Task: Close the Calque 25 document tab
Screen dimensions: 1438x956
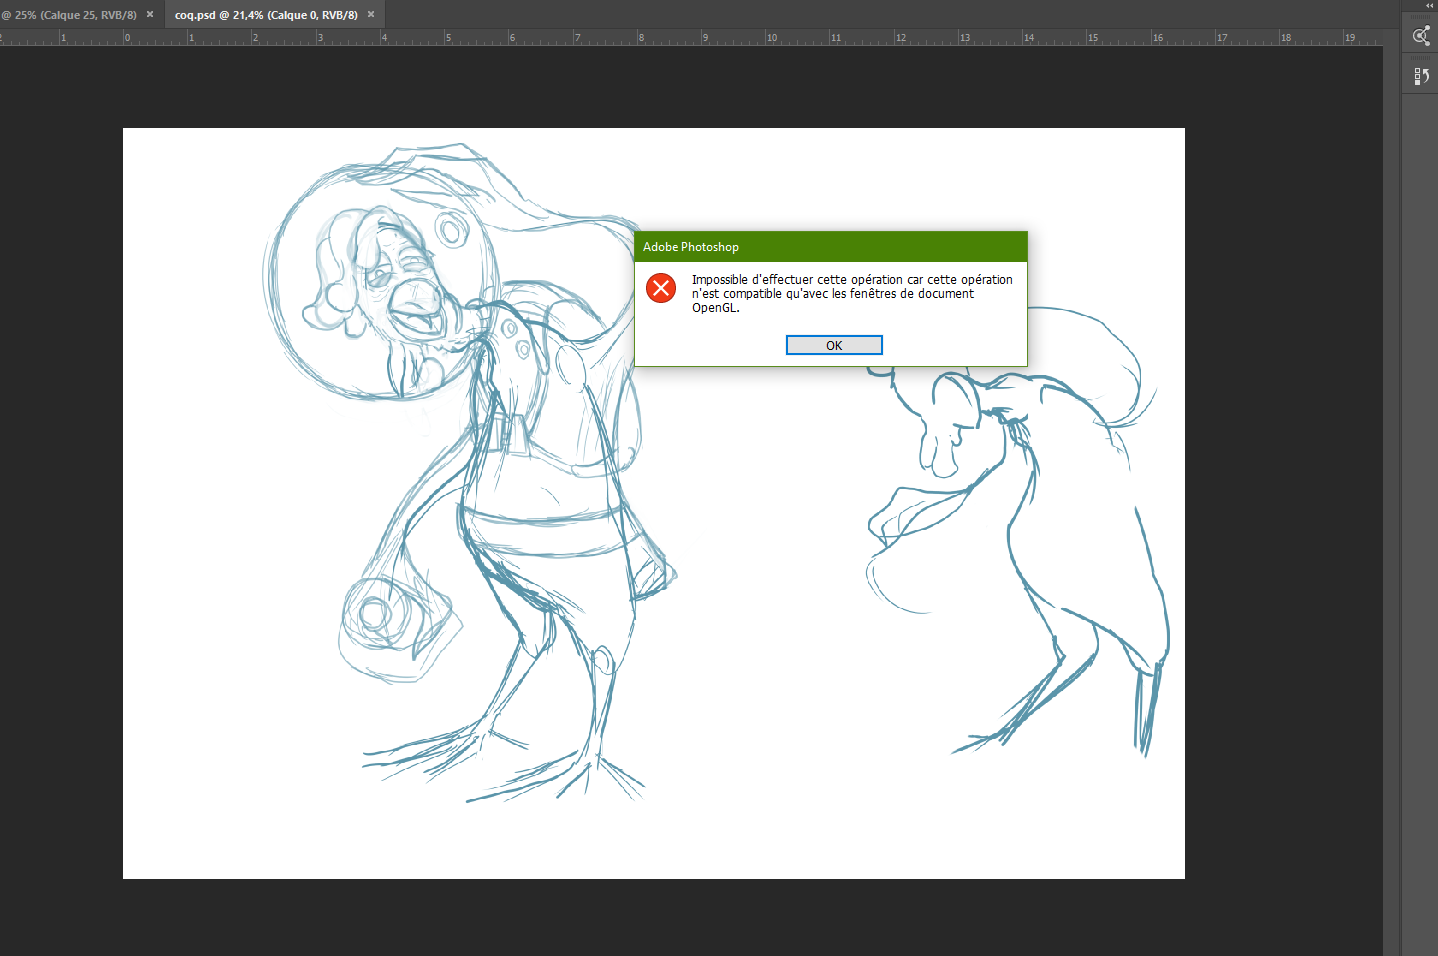Action: tap(150, 15)
